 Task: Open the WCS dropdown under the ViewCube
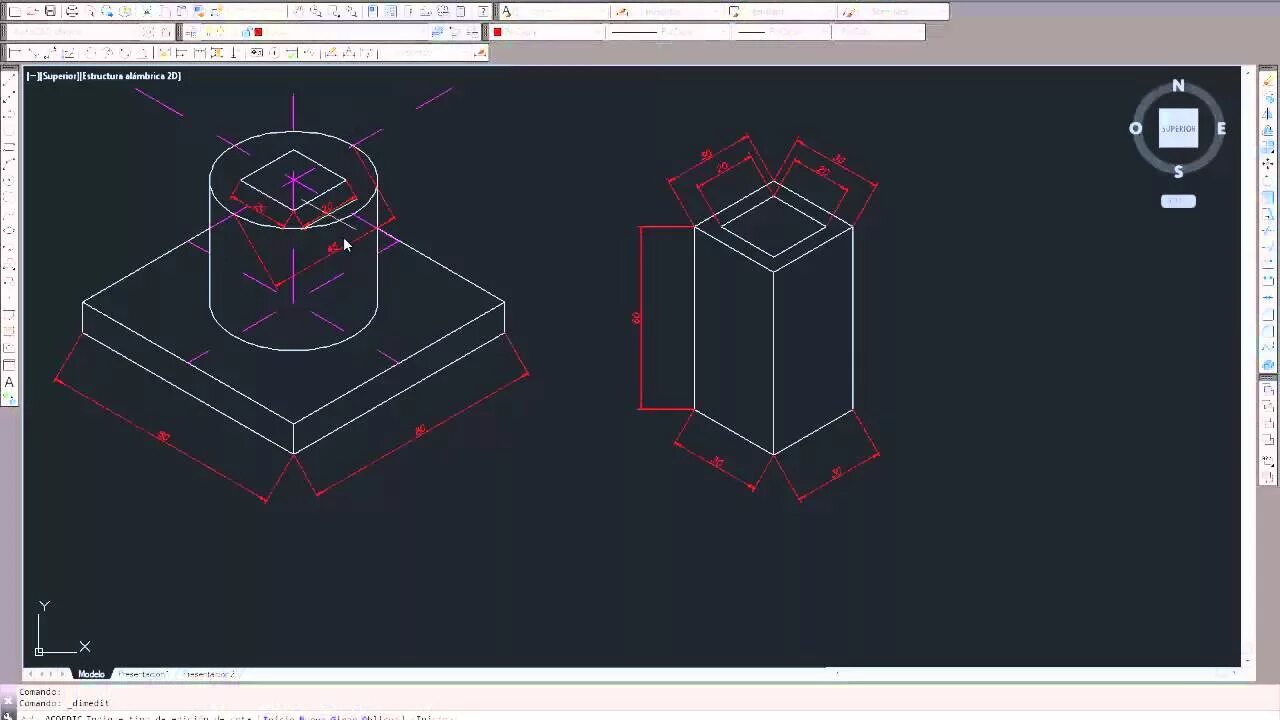pyautogui.click(x=1178, y=201)
